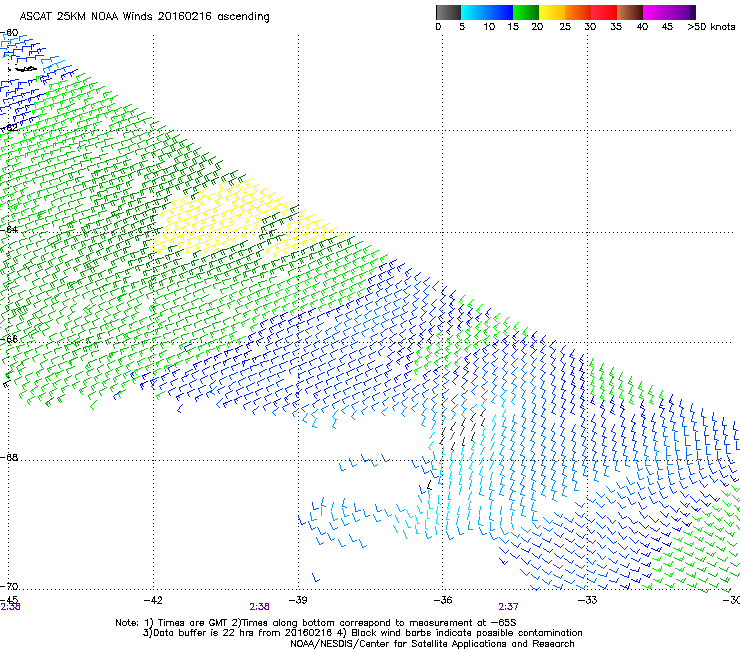
Task: Click the longitude label '-42'
Action: pos(153,600)
